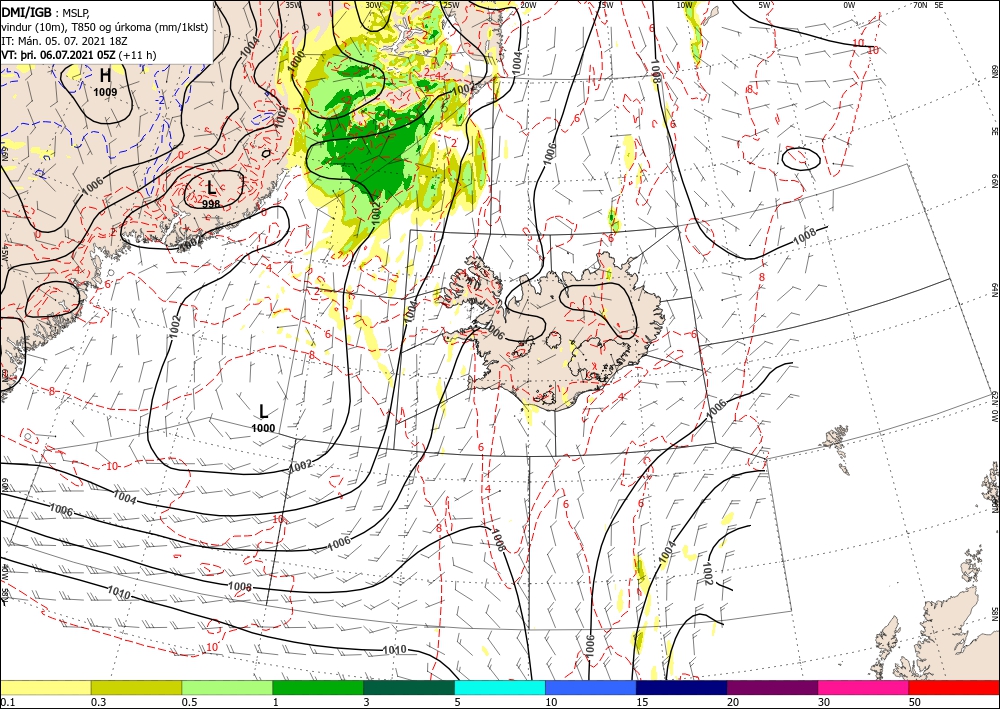Click the red 50 mm legend swatch
This screenshot has height=709, width=1000.
[954, 687]
